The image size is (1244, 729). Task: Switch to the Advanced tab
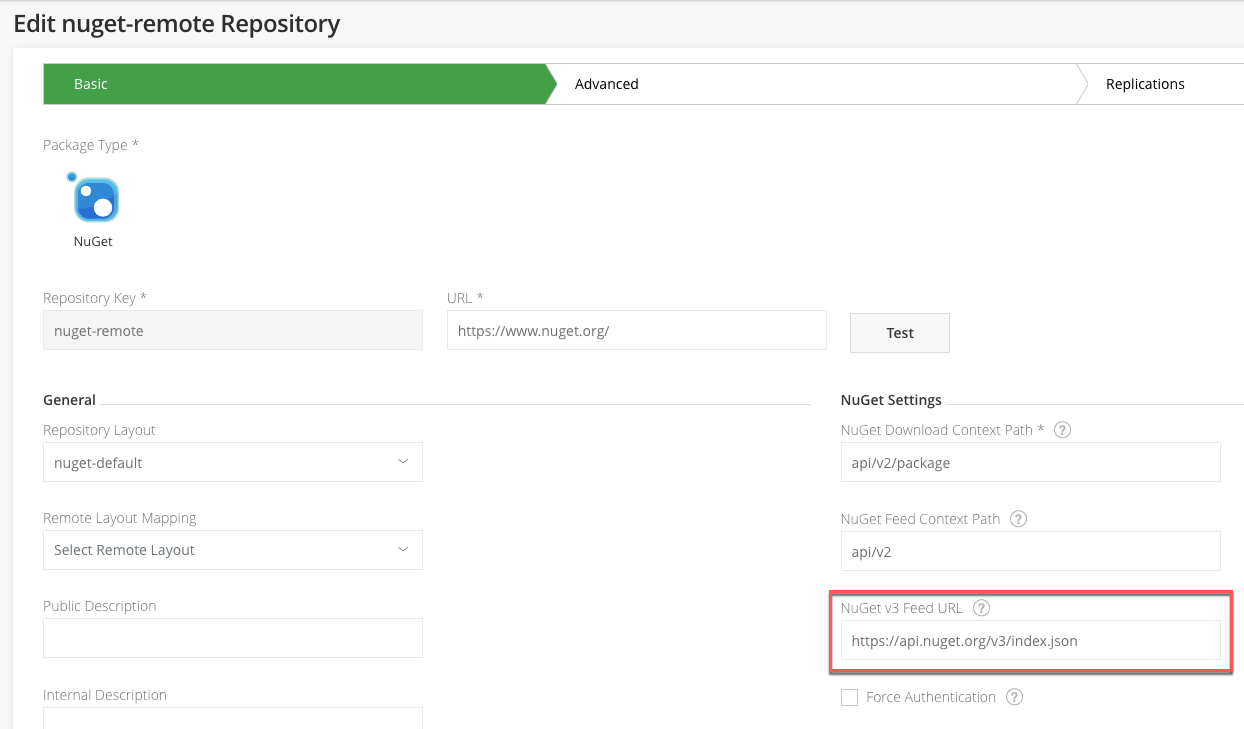click(x=606, y=84)
